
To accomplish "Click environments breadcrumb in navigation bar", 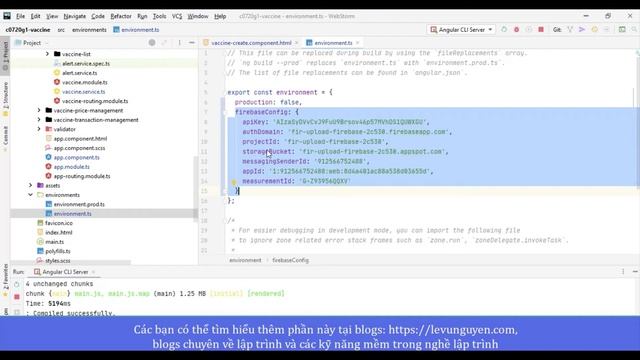I will (89, 29).
